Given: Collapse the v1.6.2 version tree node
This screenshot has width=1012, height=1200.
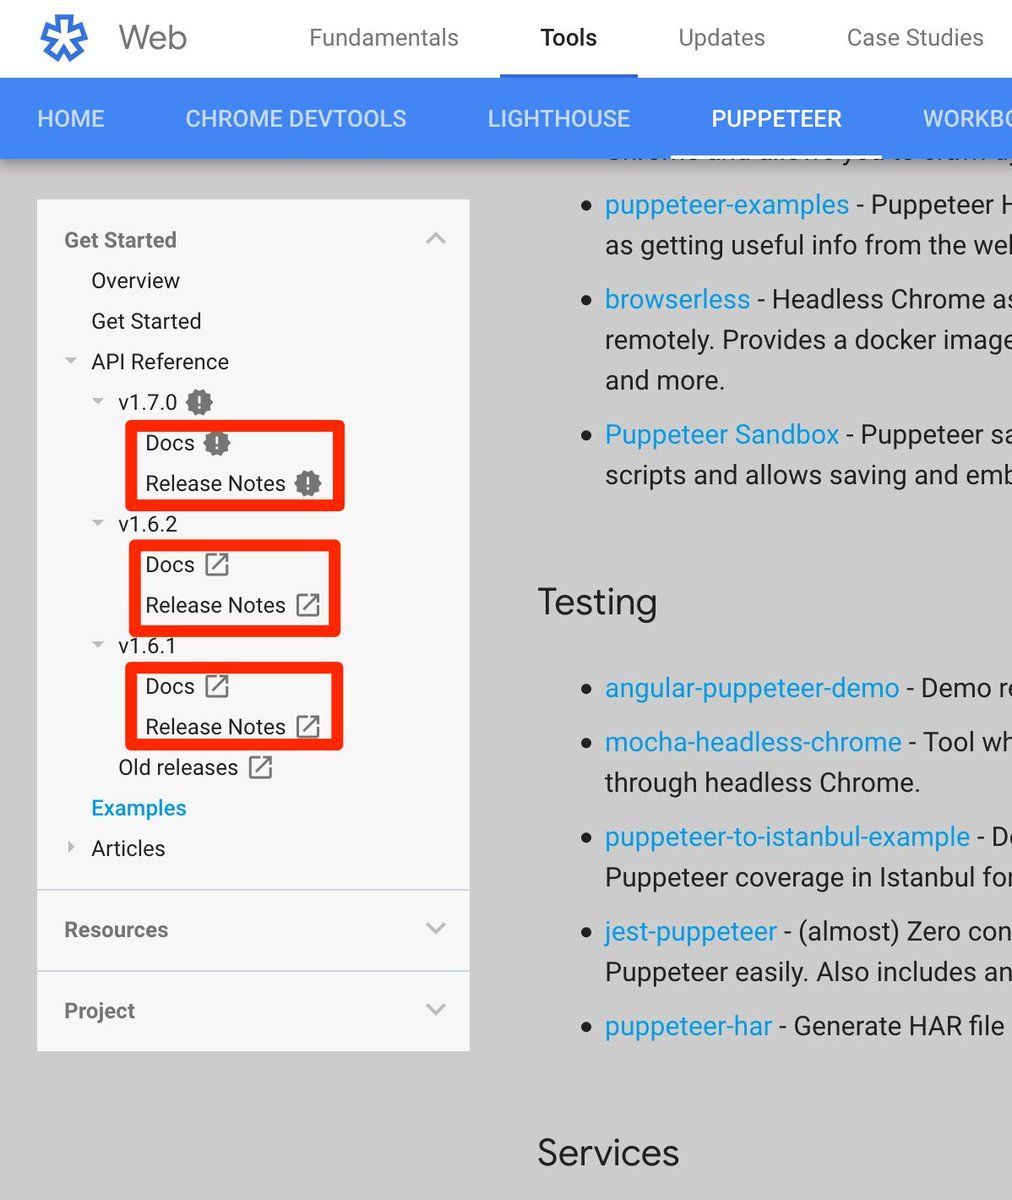Looking at the screenshot, I should (98, 523).
